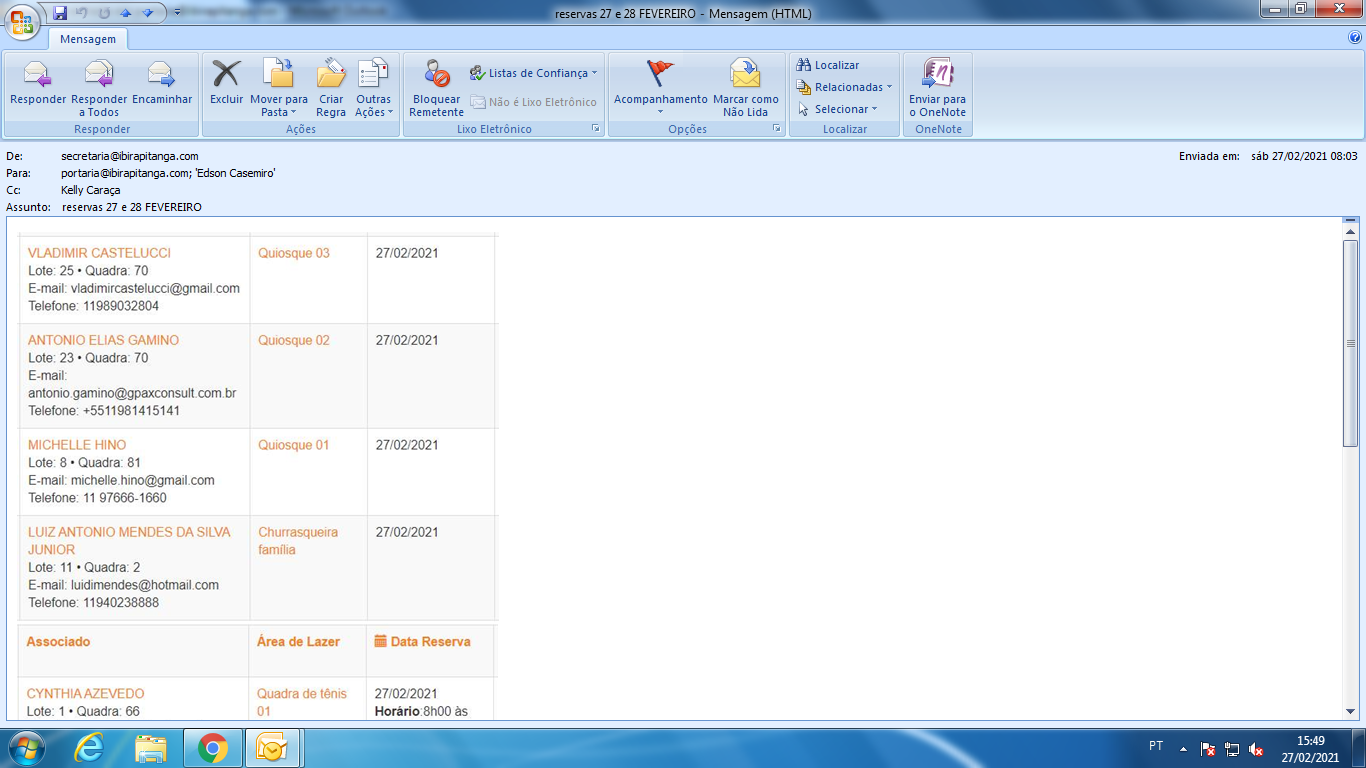Open Listas de Confiança dropdown
The height and width of the screenshot is (768, 1366).
point(534,73)
